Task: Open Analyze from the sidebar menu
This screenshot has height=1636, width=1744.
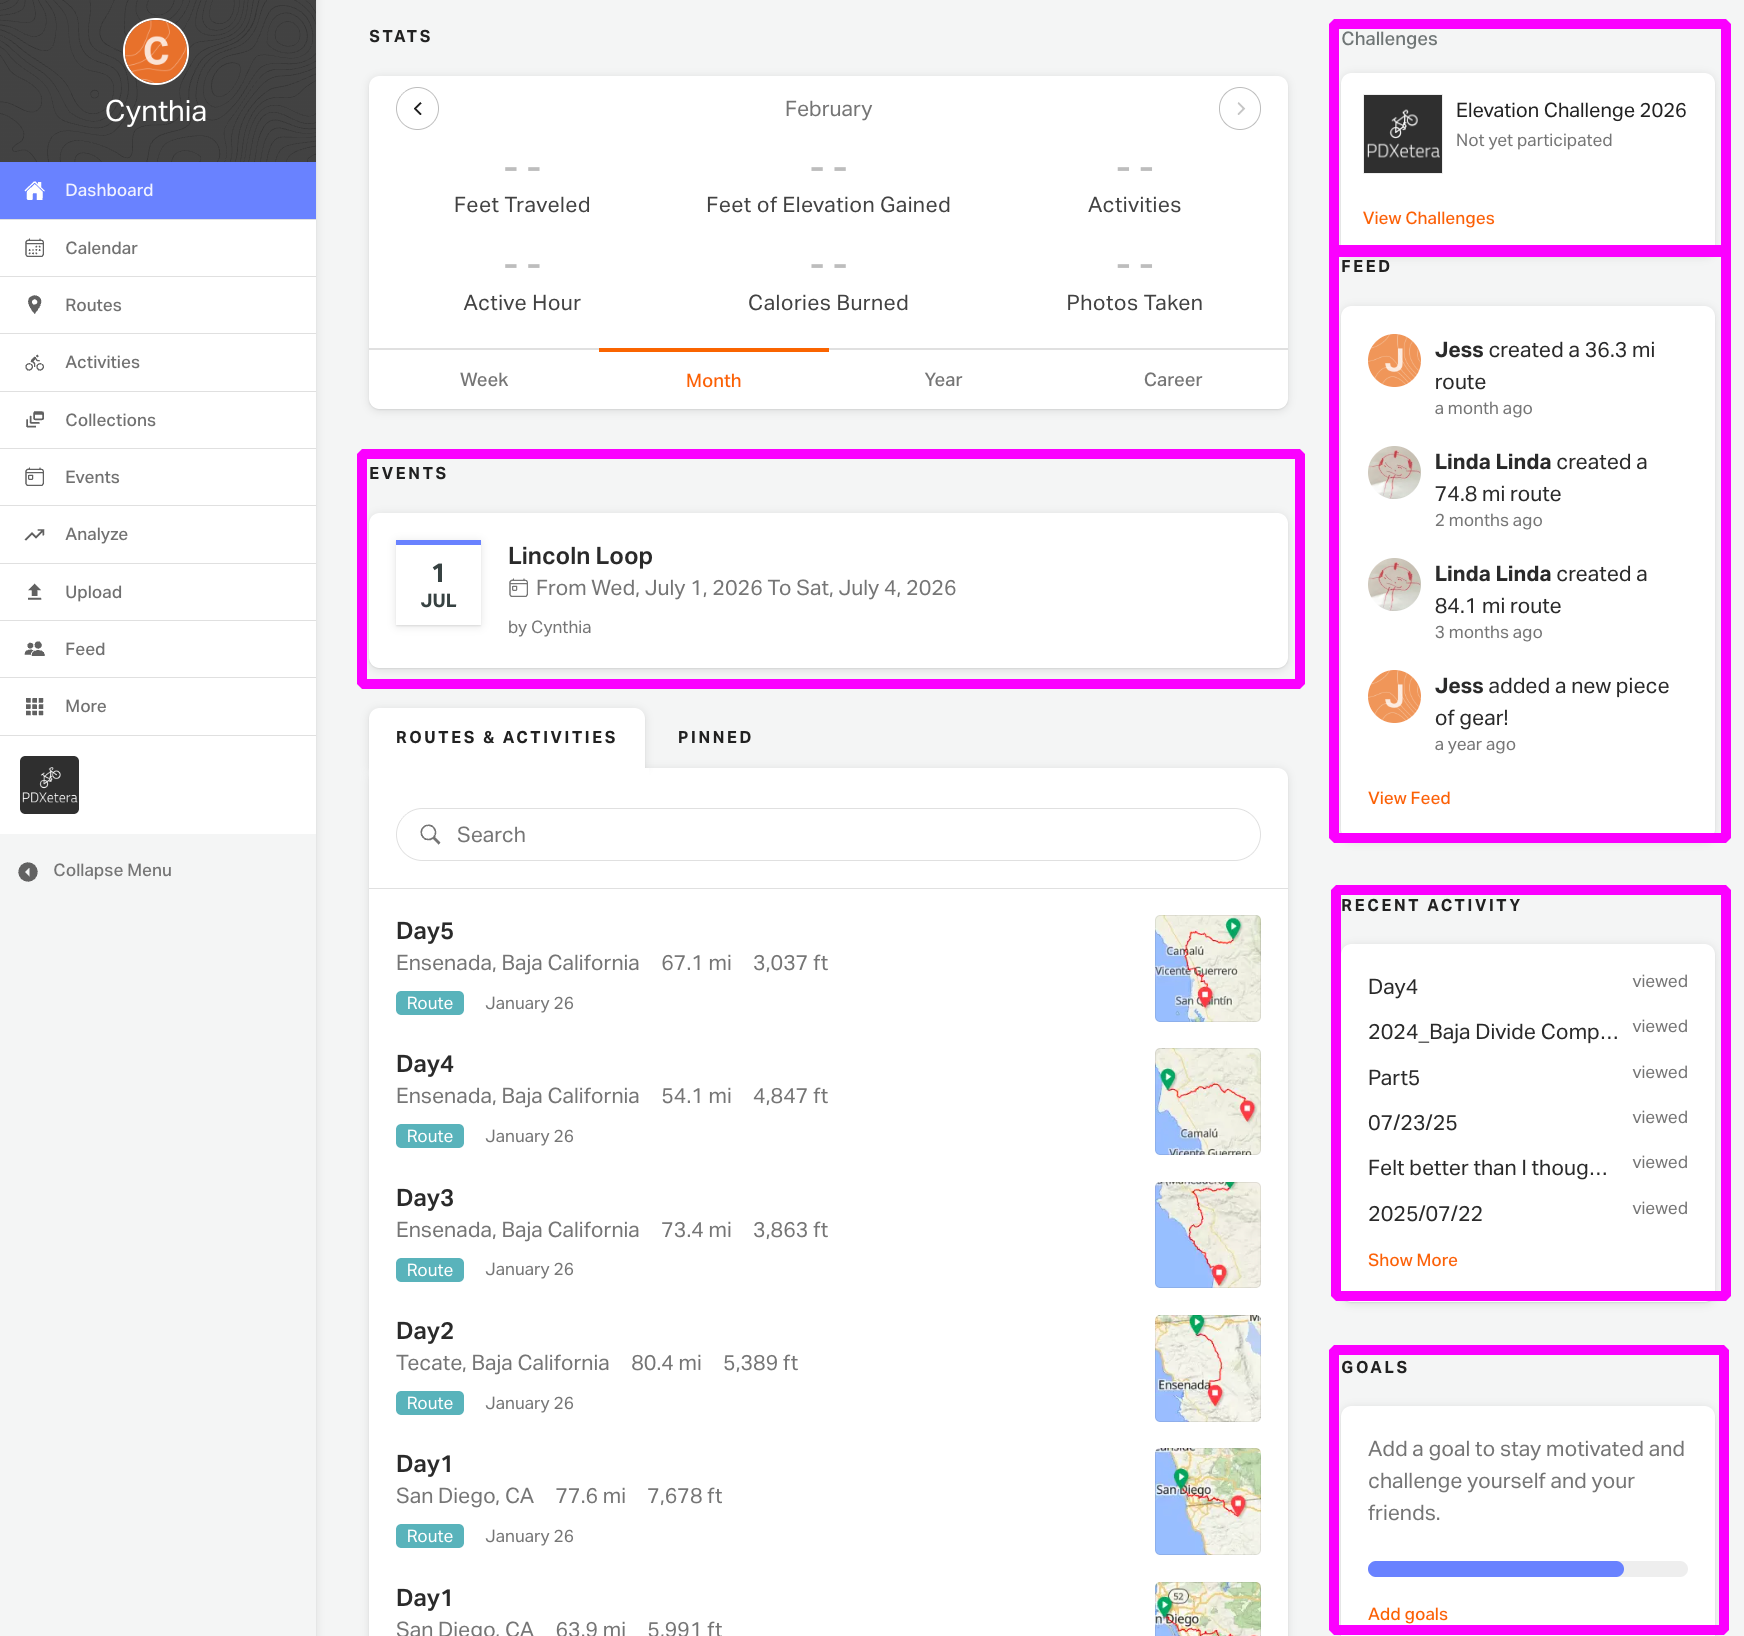Action: pyautogui.click(x=158, y=534)
